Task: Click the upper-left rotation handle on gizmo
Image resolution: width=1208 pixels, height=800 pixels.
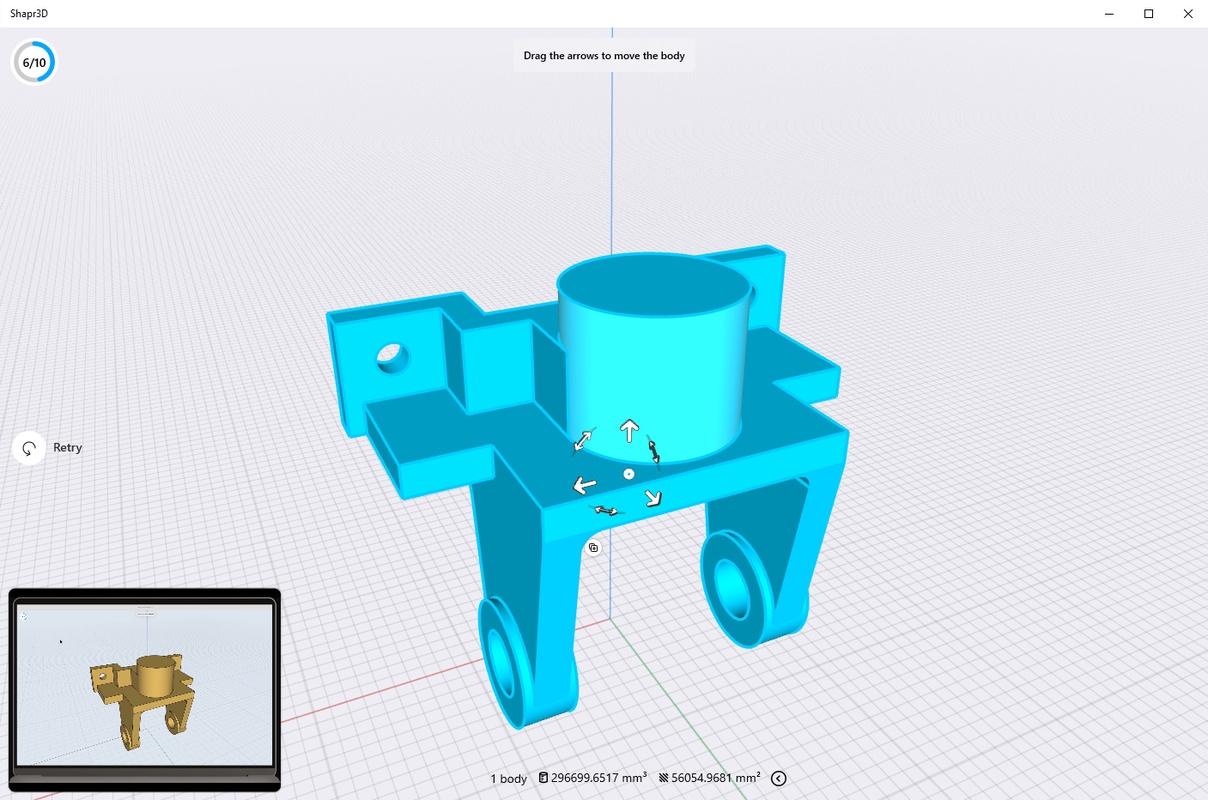Action: (x=583, y=440)
